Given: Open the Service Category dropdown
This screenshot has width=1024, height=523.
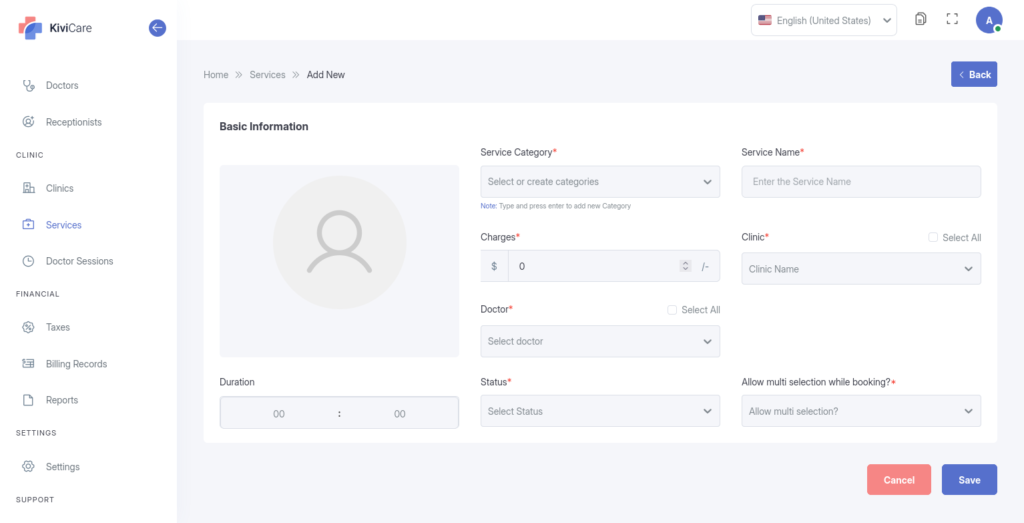Looking at the screenshot, I should (x=600, y=182).
